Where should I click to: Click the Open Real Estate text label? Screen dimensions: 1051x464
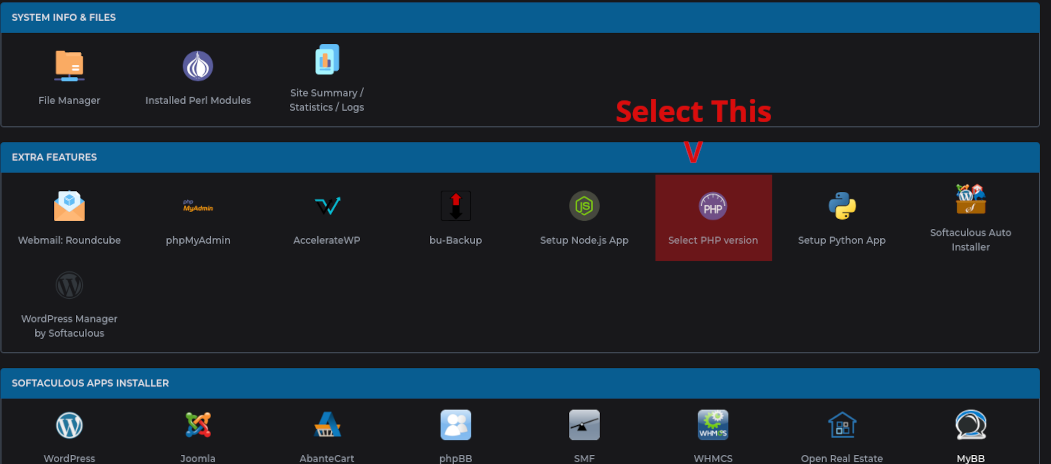point(842,459)
